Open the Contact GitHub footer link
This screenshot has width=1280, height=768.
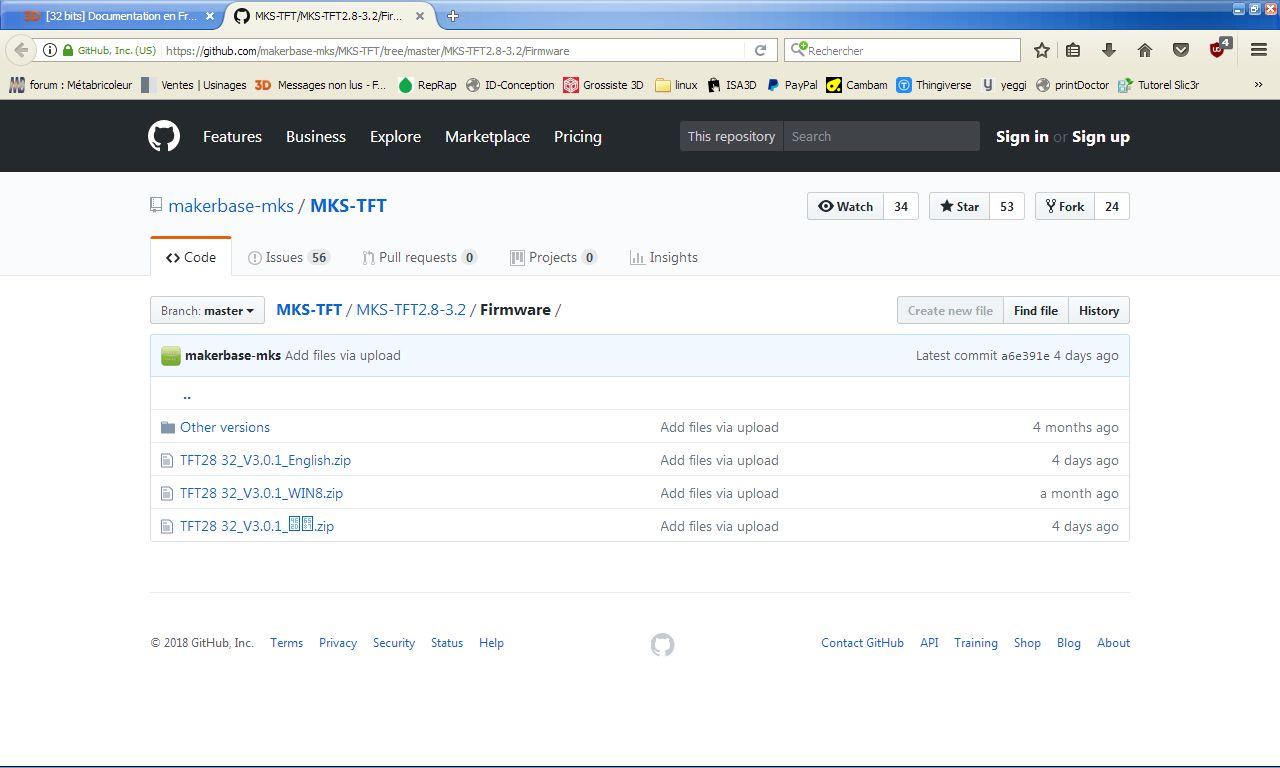[862, 643]
